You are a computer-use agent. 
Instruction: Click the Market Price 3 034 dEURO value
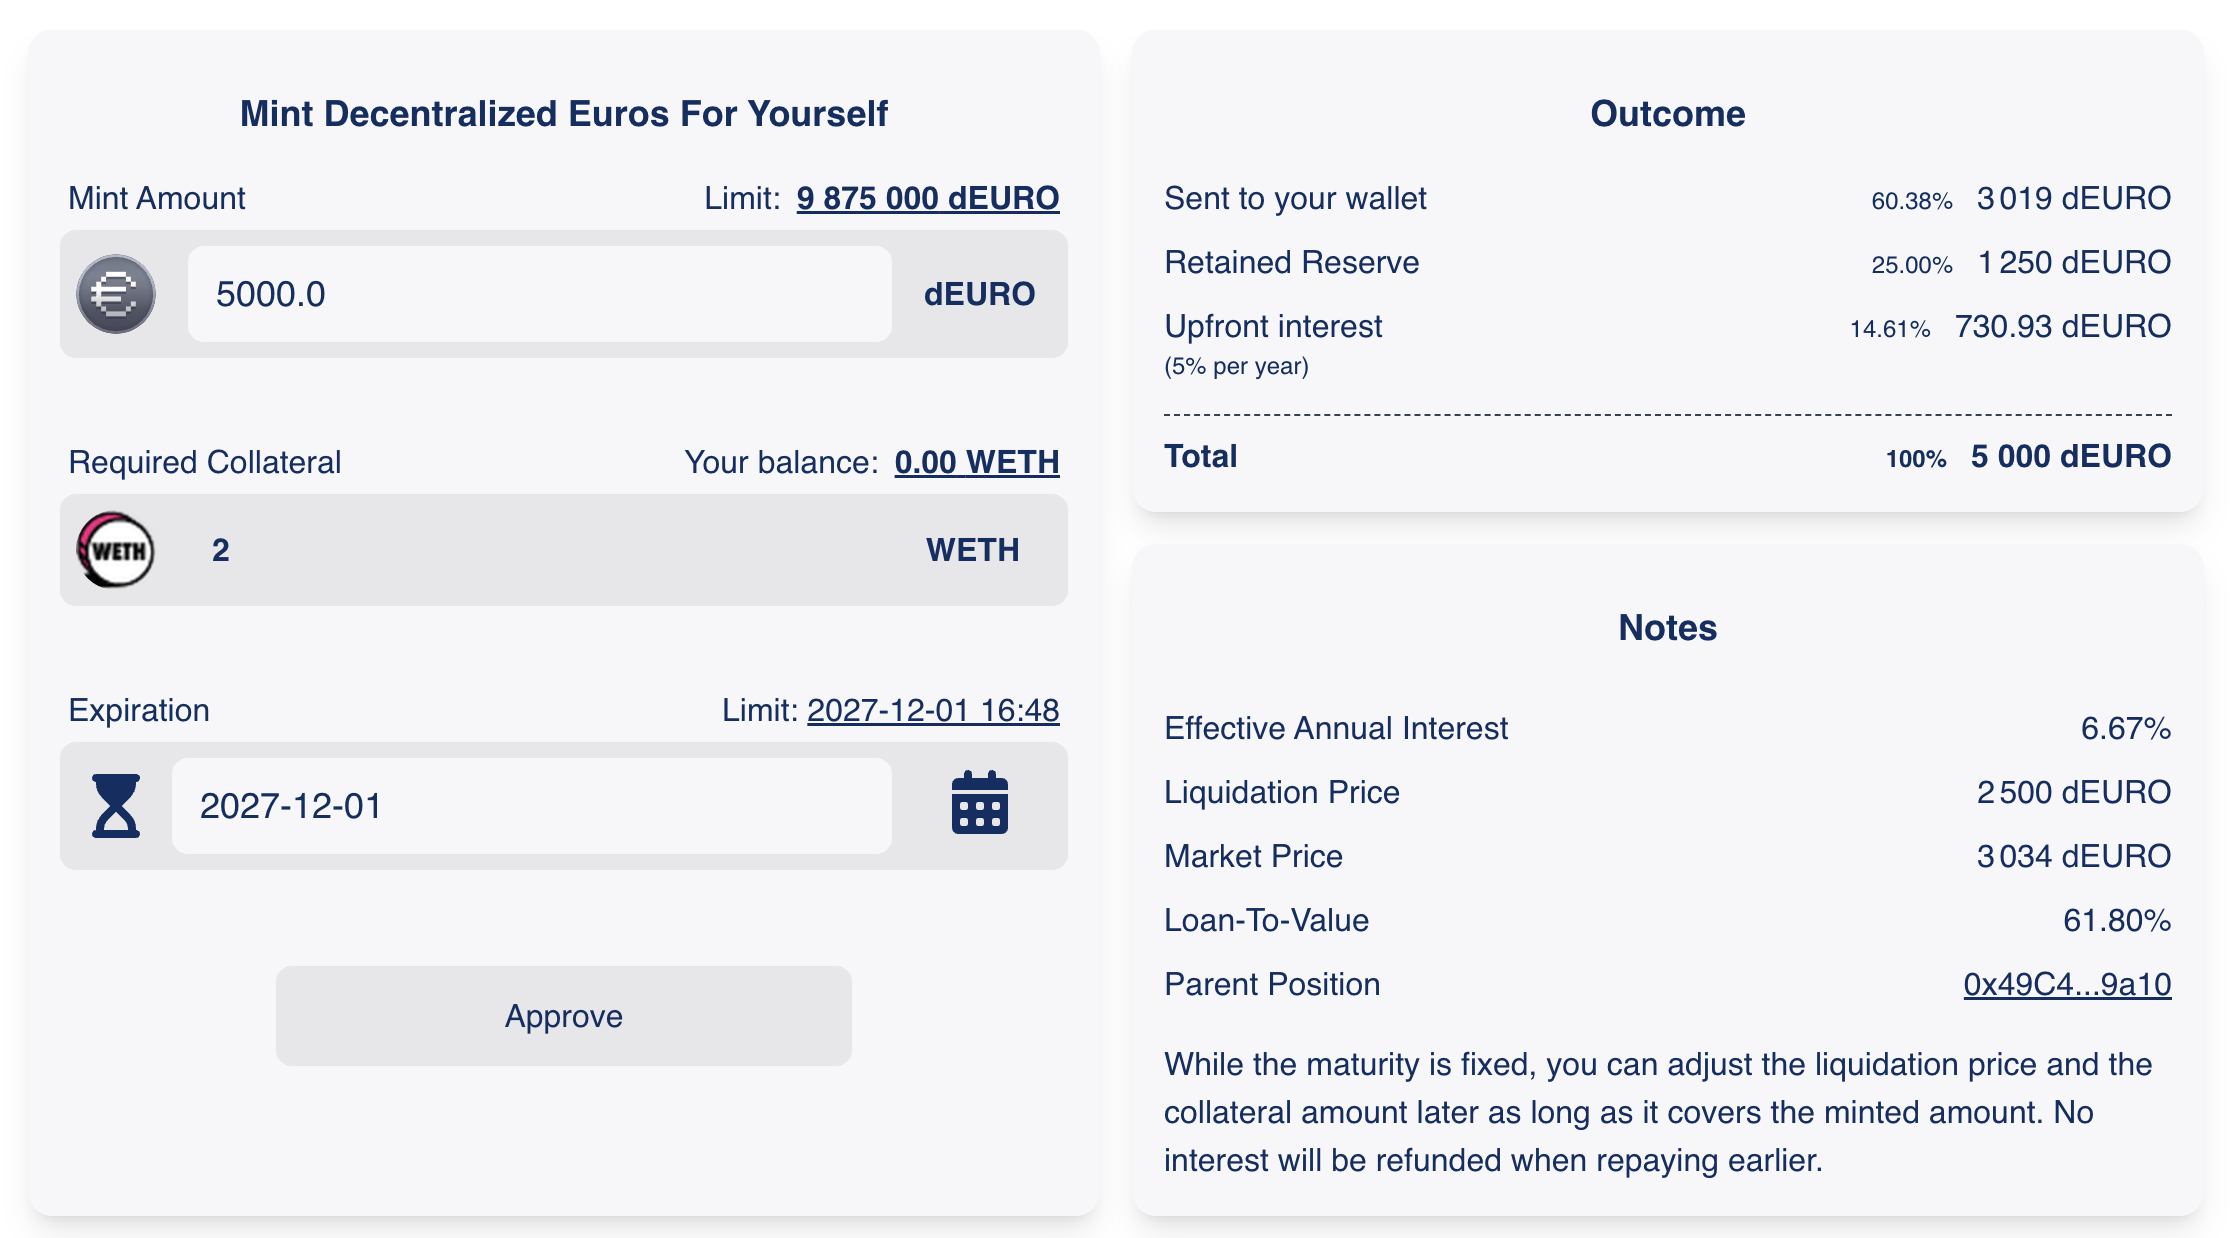coord(2073,856)
